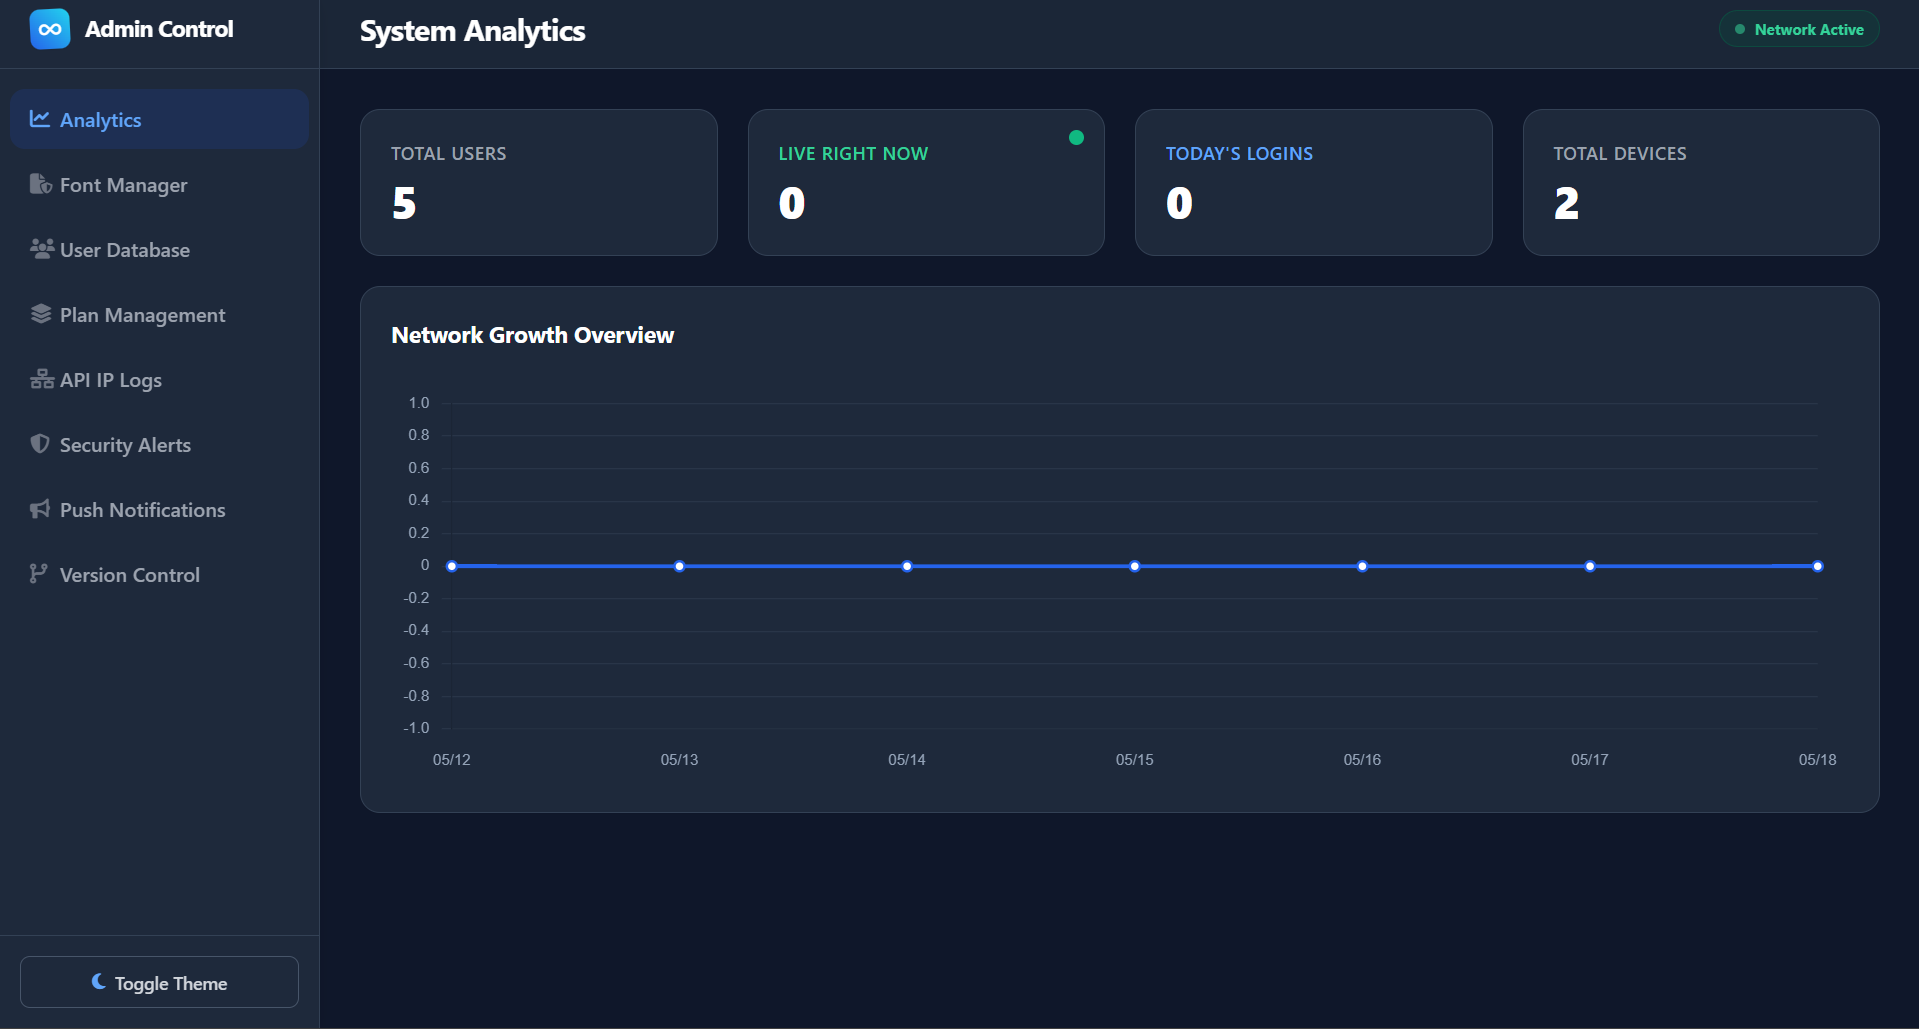The width and height of the screenshot is (1919, 1029).
Task: Toggle the theme with Toggle Theme button
Action: point(159,982)
